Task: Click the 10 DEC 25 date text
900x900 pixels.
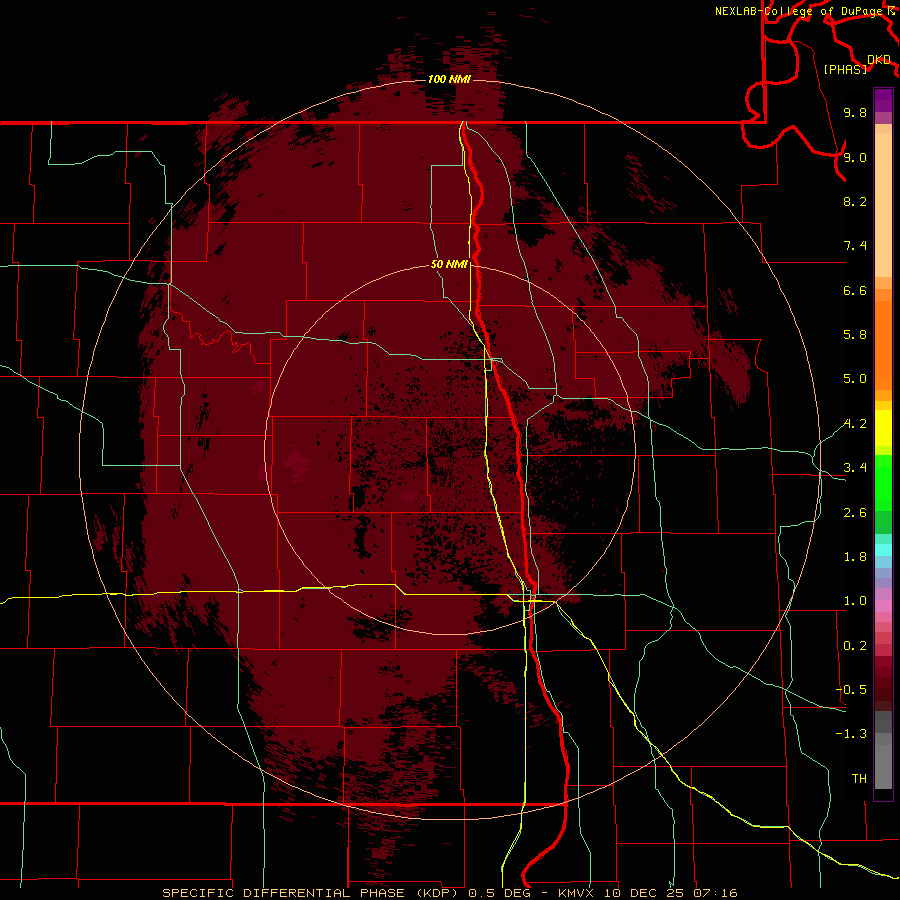Action: [642, 893]
